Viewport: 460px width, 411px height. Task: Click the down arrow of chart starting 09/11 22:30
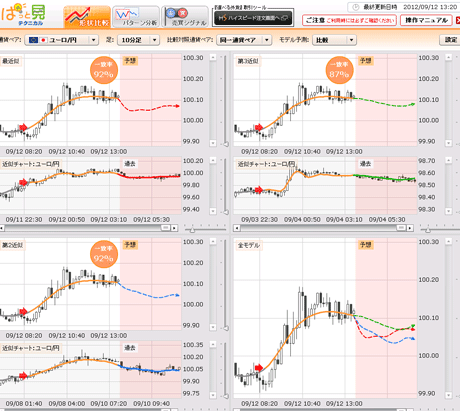click(213, 211)
